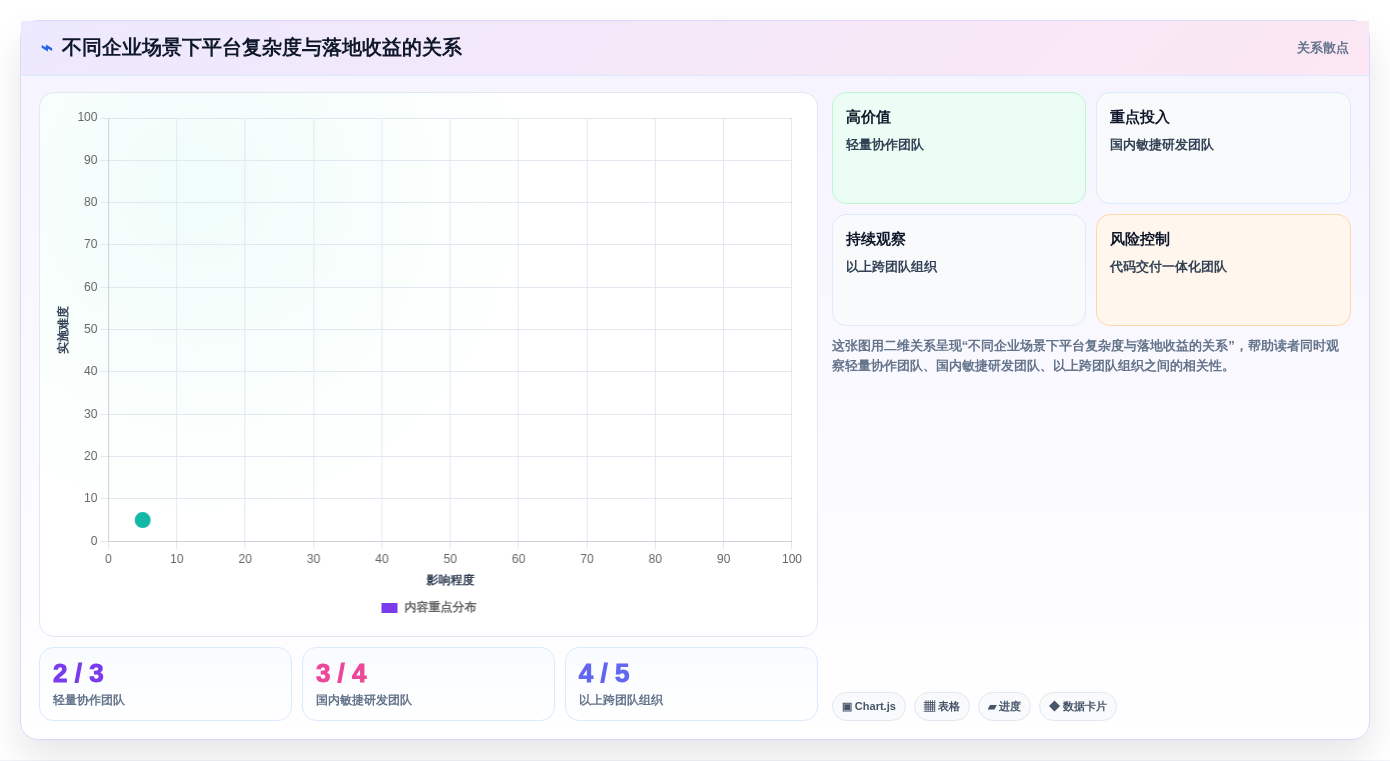Click the lightning icon beside the title

47,48
